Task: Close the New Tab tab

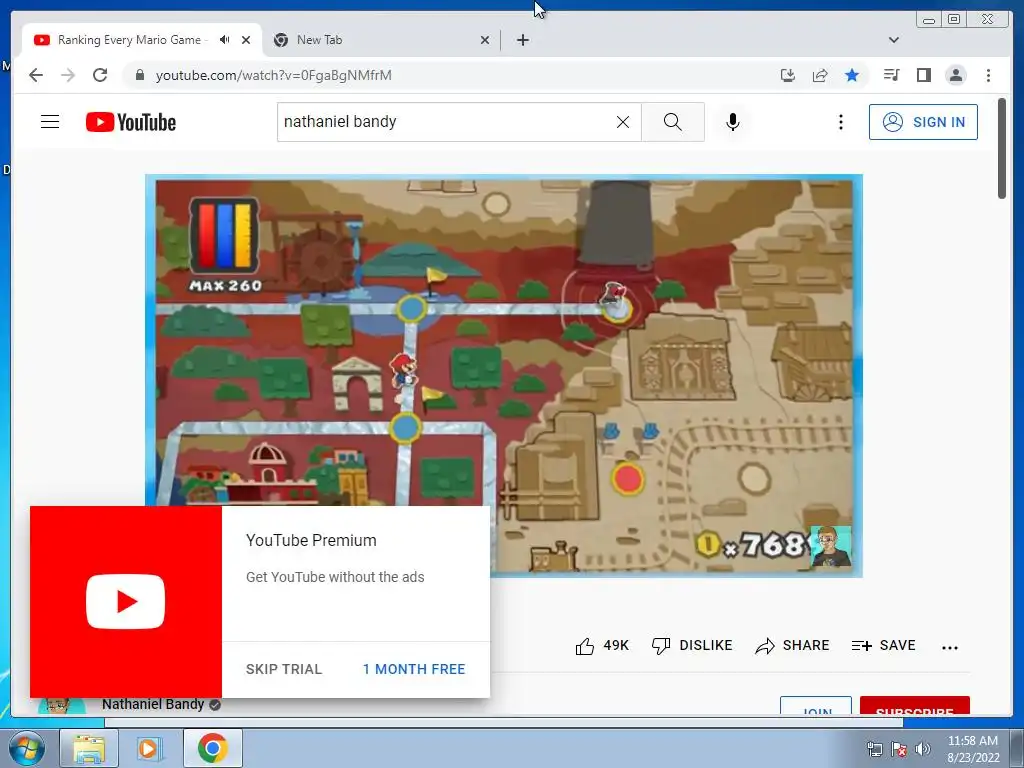Action: pos(485,40)
